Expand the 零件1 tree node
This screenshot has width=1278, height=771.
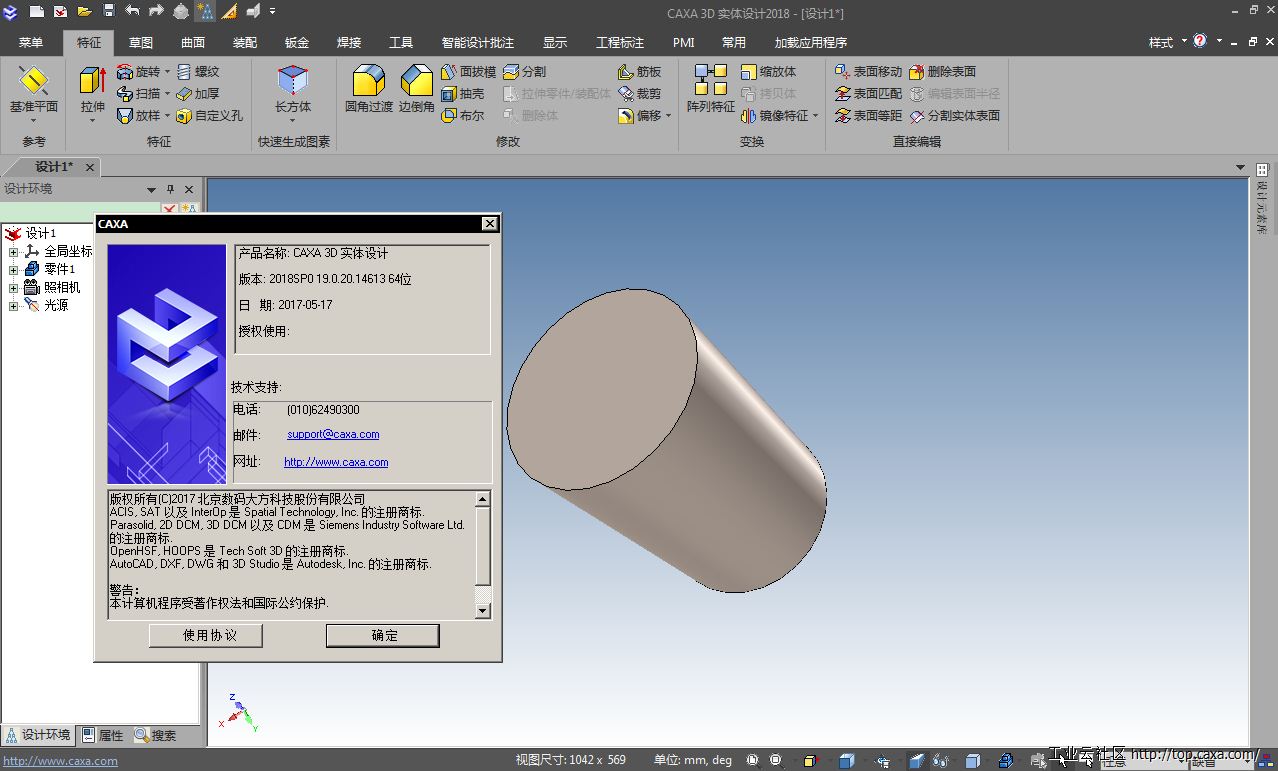[x=14, y=270]
